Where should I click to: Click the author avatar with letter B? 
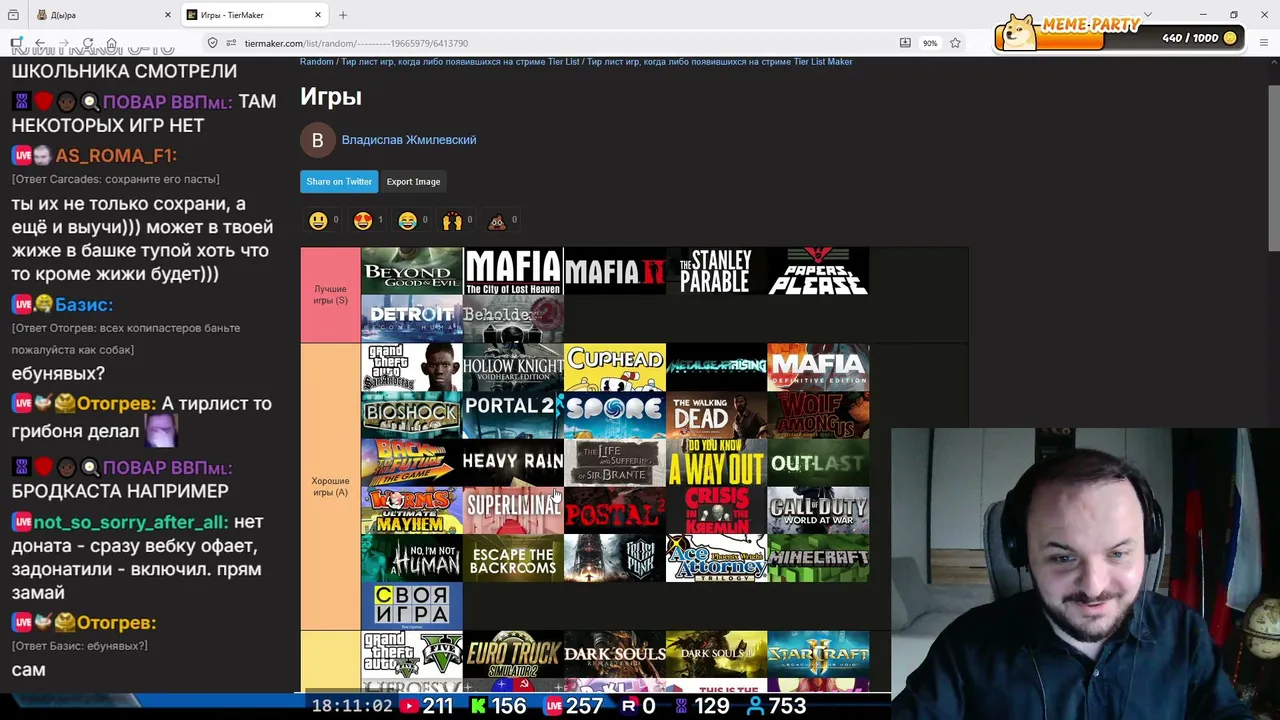click(317, 140)
